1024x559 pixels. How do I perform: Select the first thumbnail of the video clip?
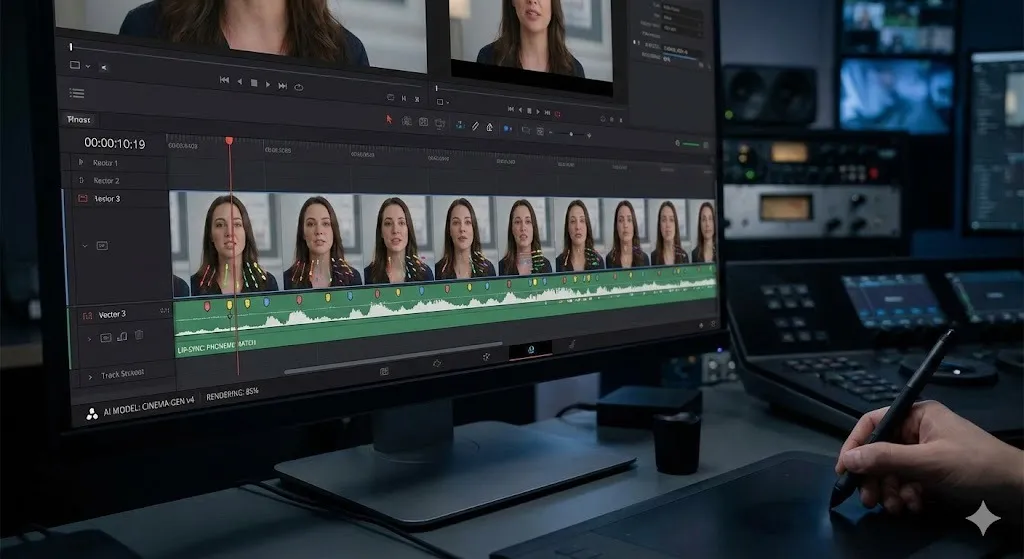click(x=227, y=244)
